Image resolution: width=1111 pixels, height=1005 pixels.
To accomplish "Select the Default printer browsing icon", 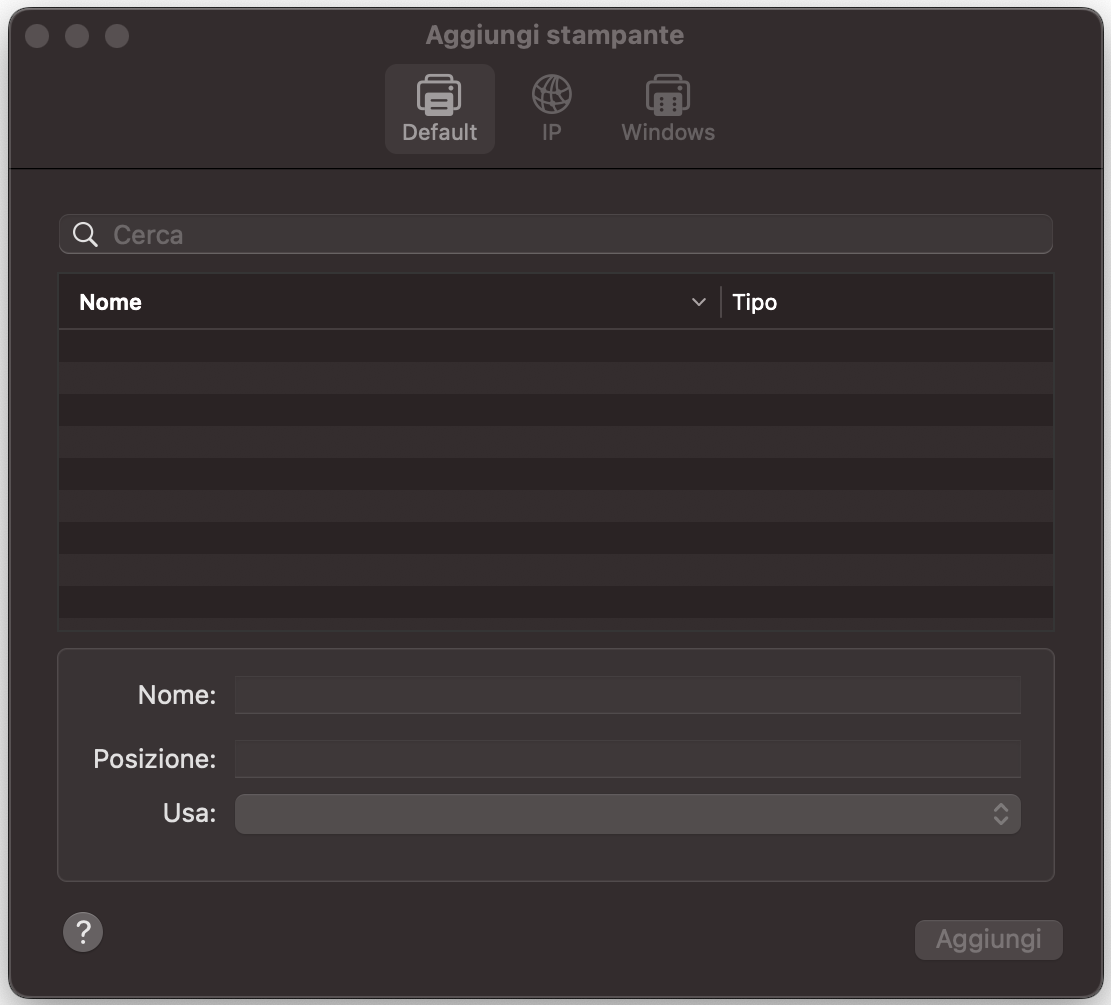I will click(439, 95).
